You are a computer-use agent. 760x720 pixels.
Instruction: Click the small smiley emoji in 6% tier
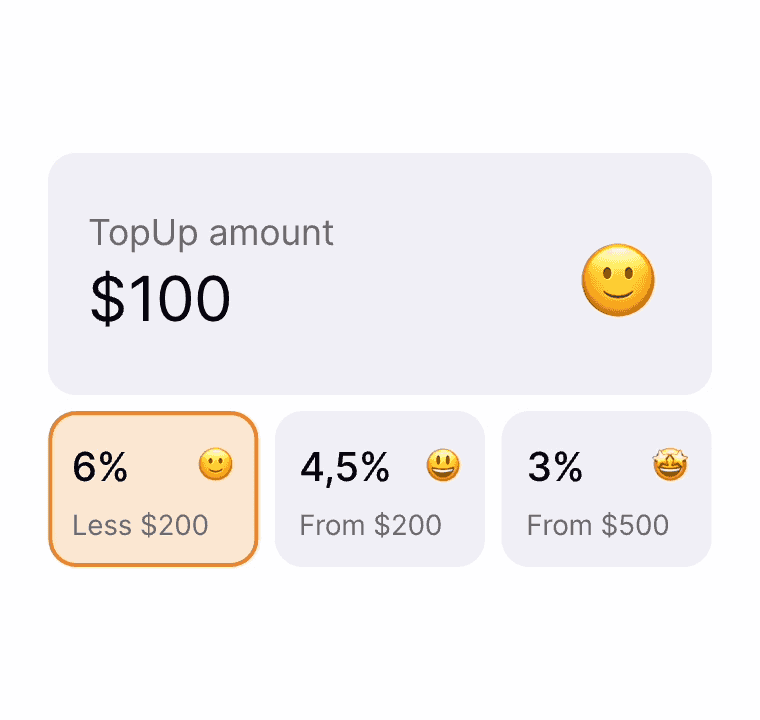point(215,465)
